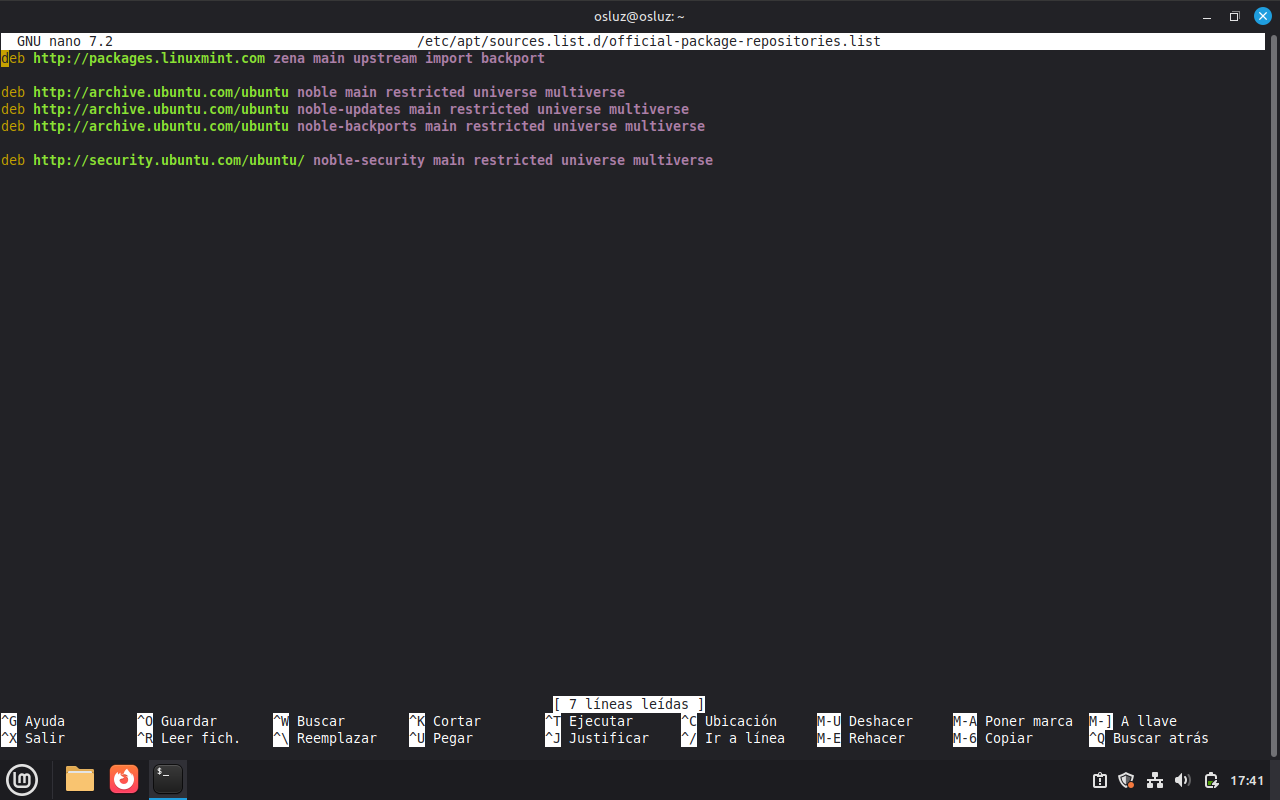This screenshot has height=800, width=1280.
Task: Open the wired network tray icon
Action: 1155,780
